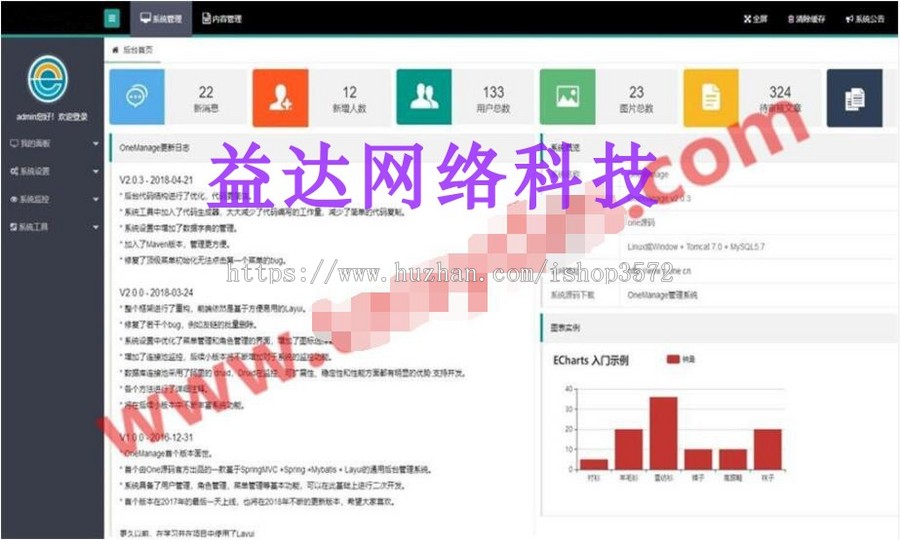This screenshot has height=540, width=900.
Task: Click the one源码 value
Action: pyautogui.click(x=641, y=223)
